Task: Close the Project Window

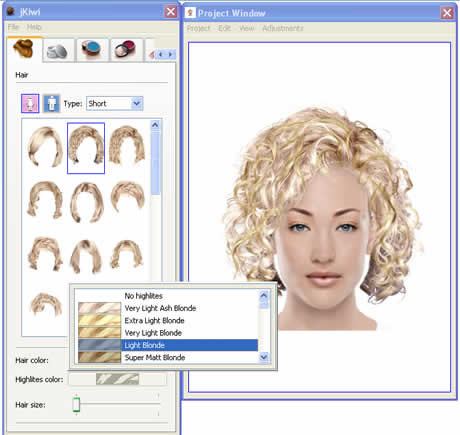Action: [x=447, y=13]
